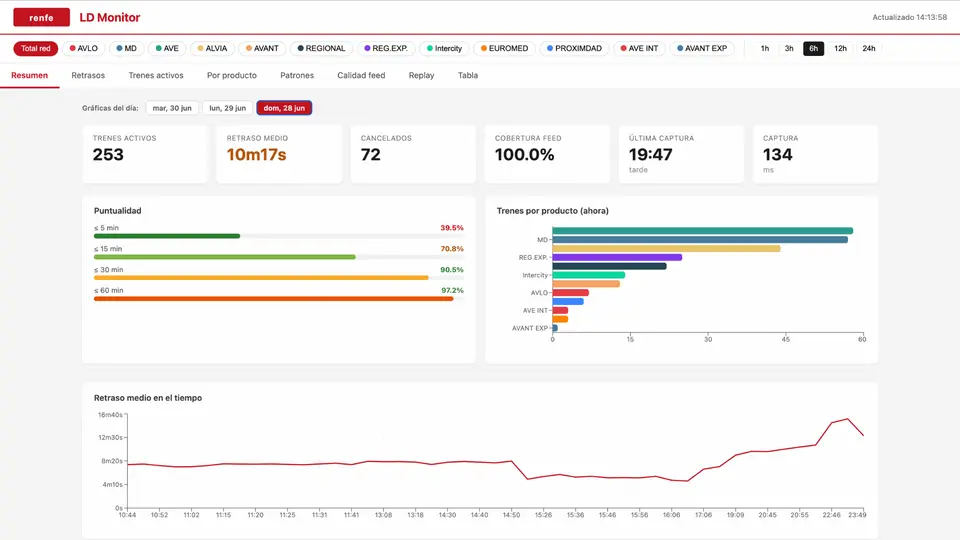The width and height of the screenshot is (960, 540).
Task: Click the Trenes activos 253 card
Action: [x=145, y=154]
